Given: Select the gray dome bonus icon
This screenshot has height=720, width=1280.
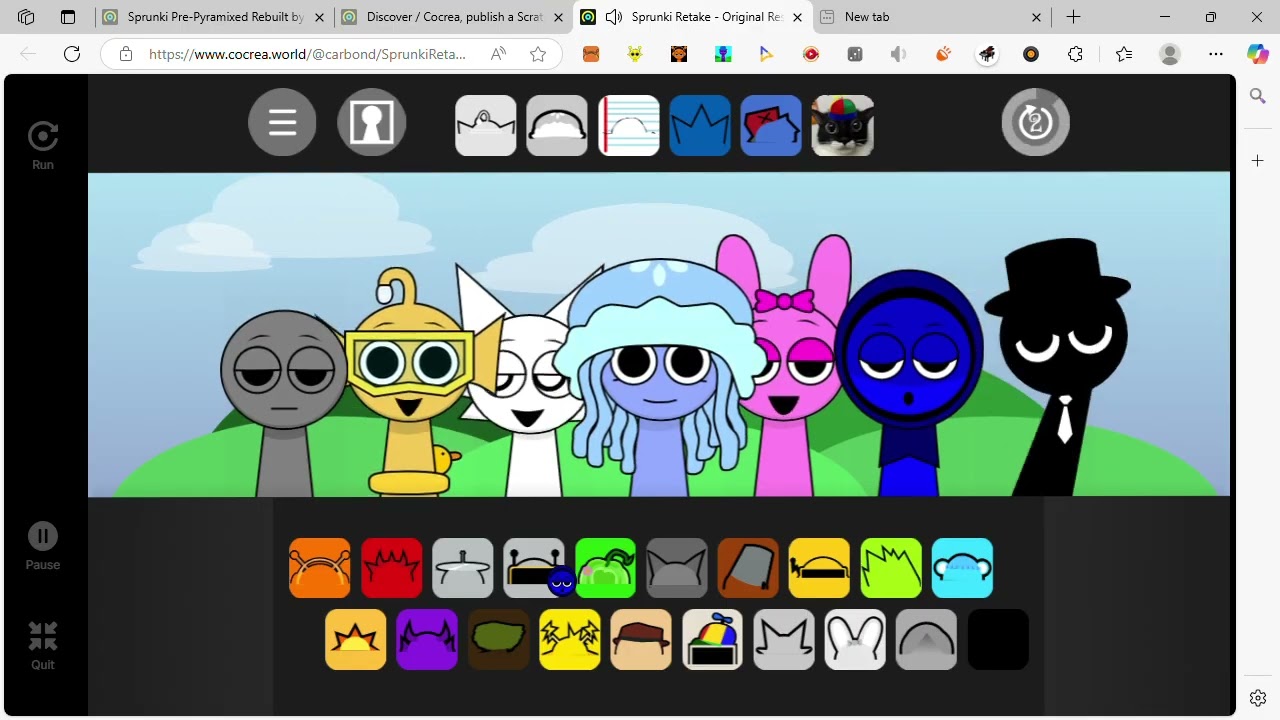Looking at the screenshot, I should click(x=557, y=126).
